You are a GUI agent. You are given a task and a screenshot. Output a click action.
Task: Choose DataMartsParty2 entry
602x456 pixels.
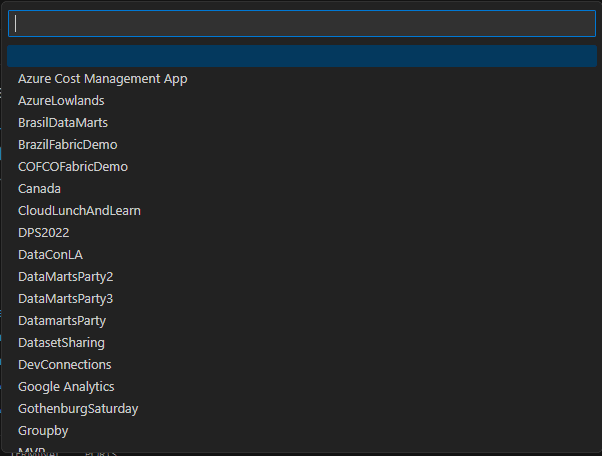click(302, 276)
